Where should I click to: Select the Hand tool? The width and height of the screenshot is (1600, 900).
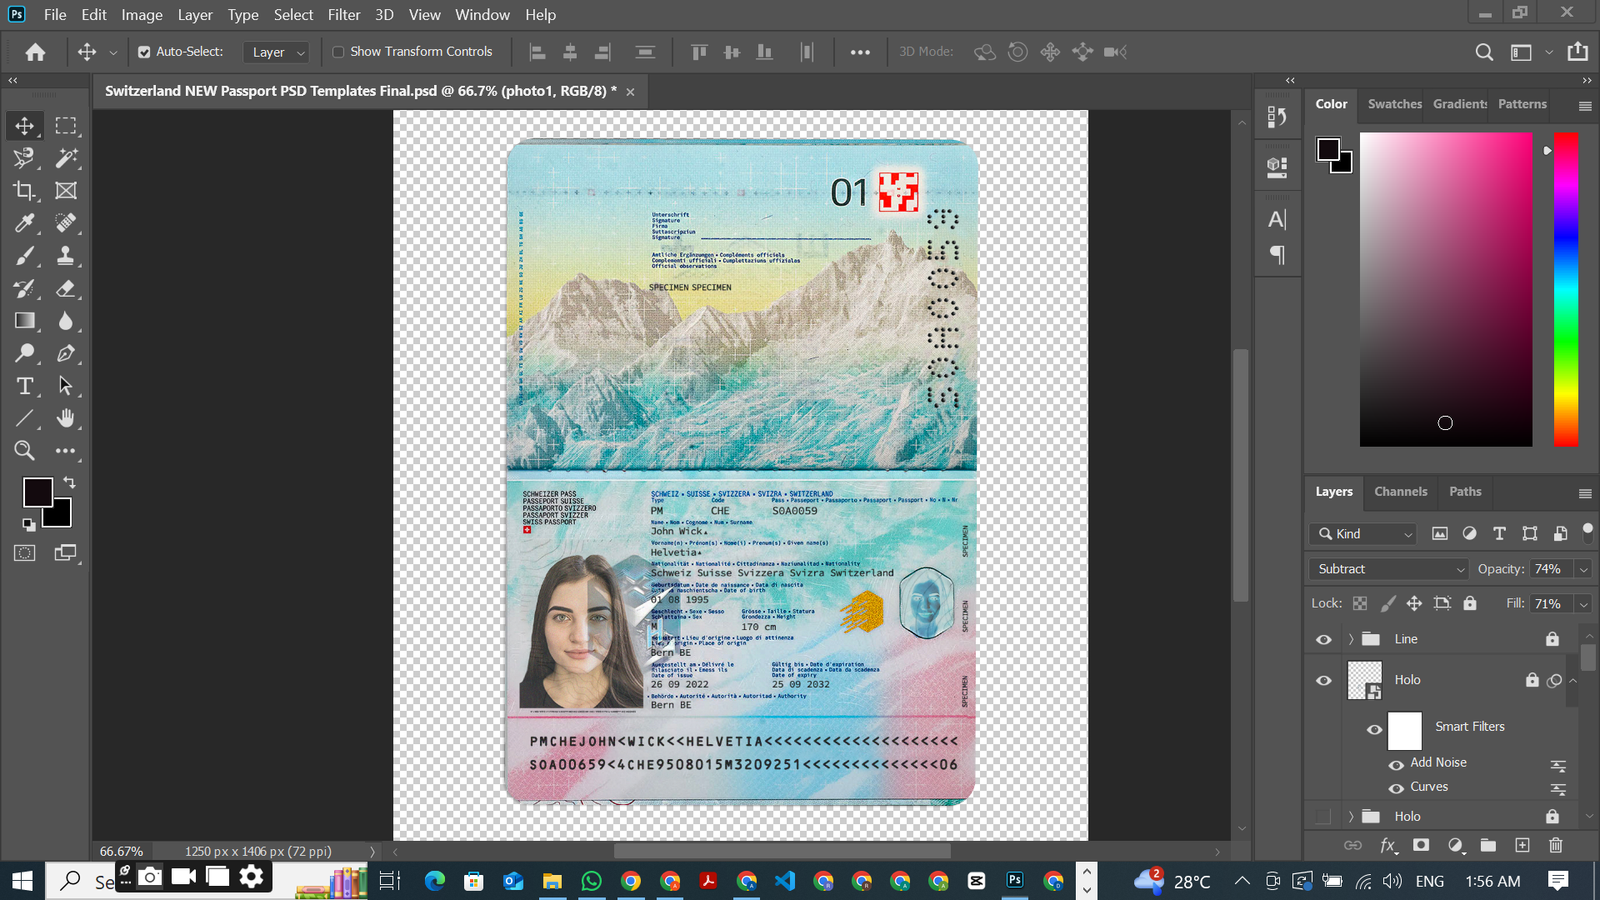click(66, 418)
